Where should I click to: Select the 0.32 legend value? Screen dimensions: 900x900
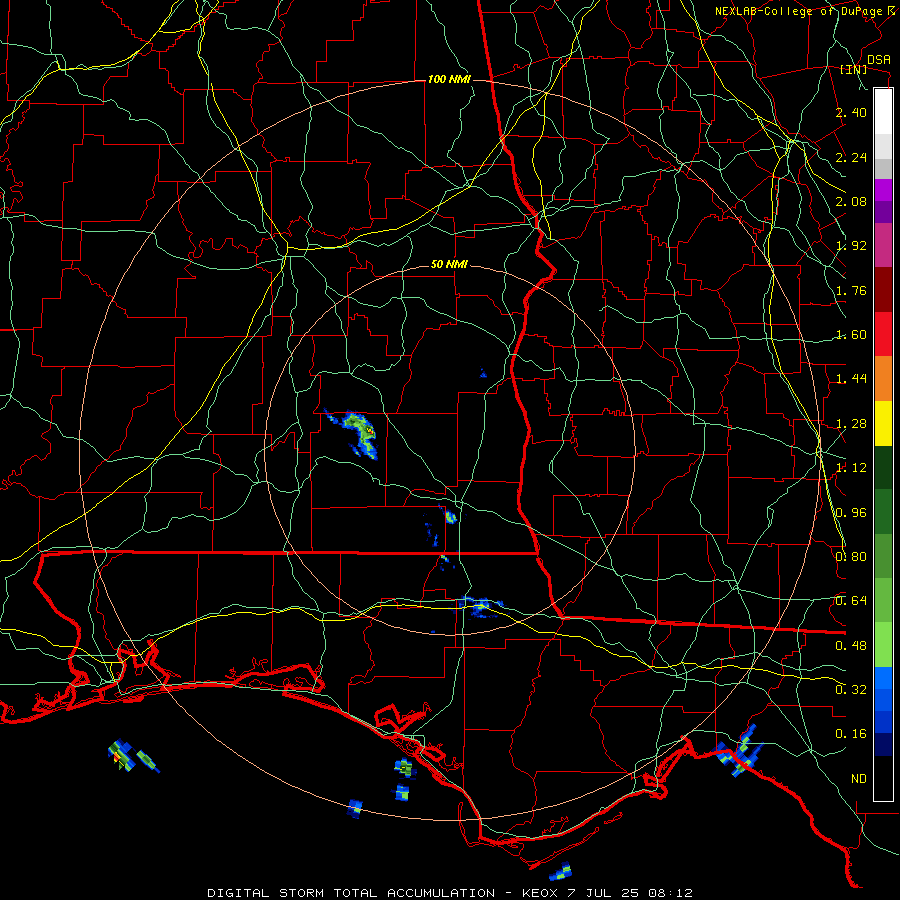pos(851,690)
